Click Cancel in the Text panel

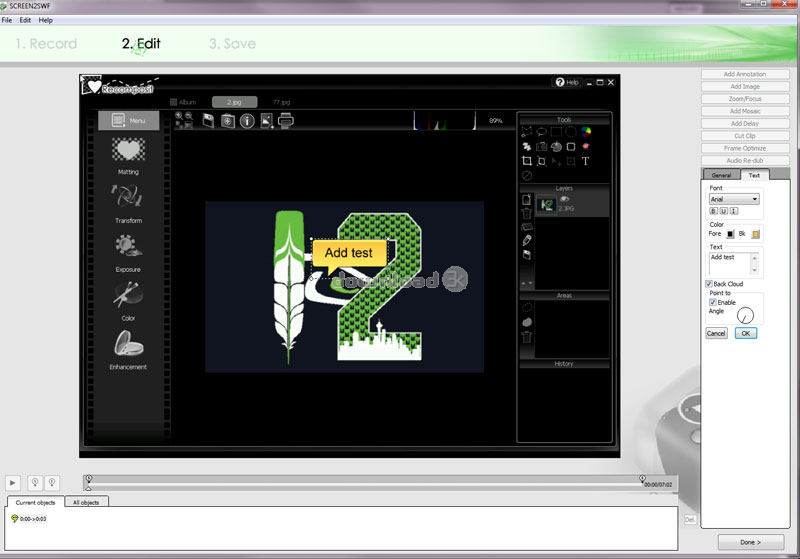(x=716, y=334)
